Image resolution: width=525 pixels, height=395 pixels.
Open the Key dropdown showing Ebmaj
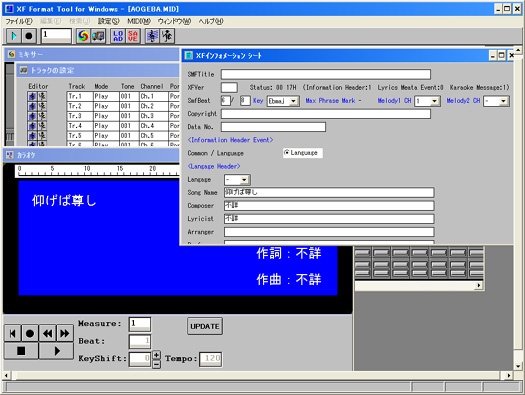pos(294,101)
